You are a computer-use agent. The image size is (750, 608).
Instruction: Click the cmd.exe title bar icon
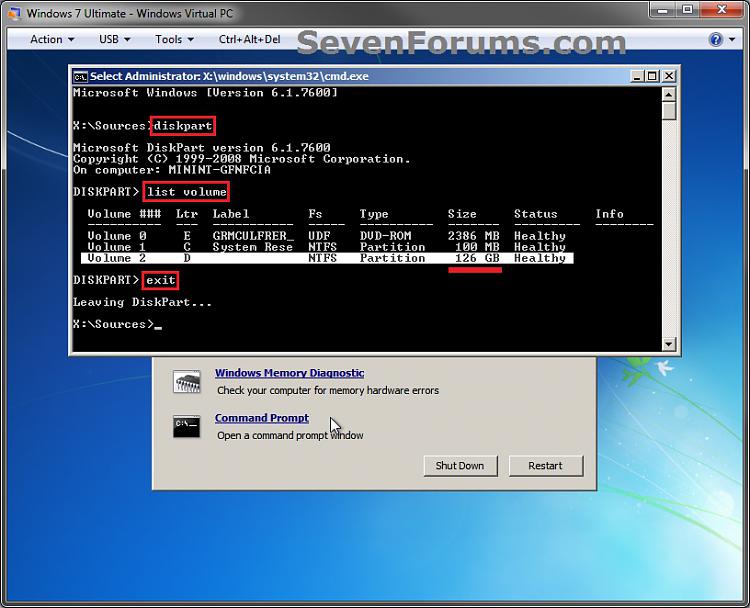click(x=80, y=77)
